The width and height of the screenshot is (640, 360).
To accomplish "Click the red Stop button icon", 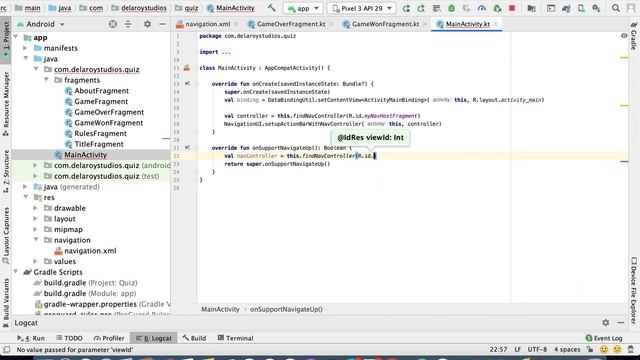I will (512, 8).
